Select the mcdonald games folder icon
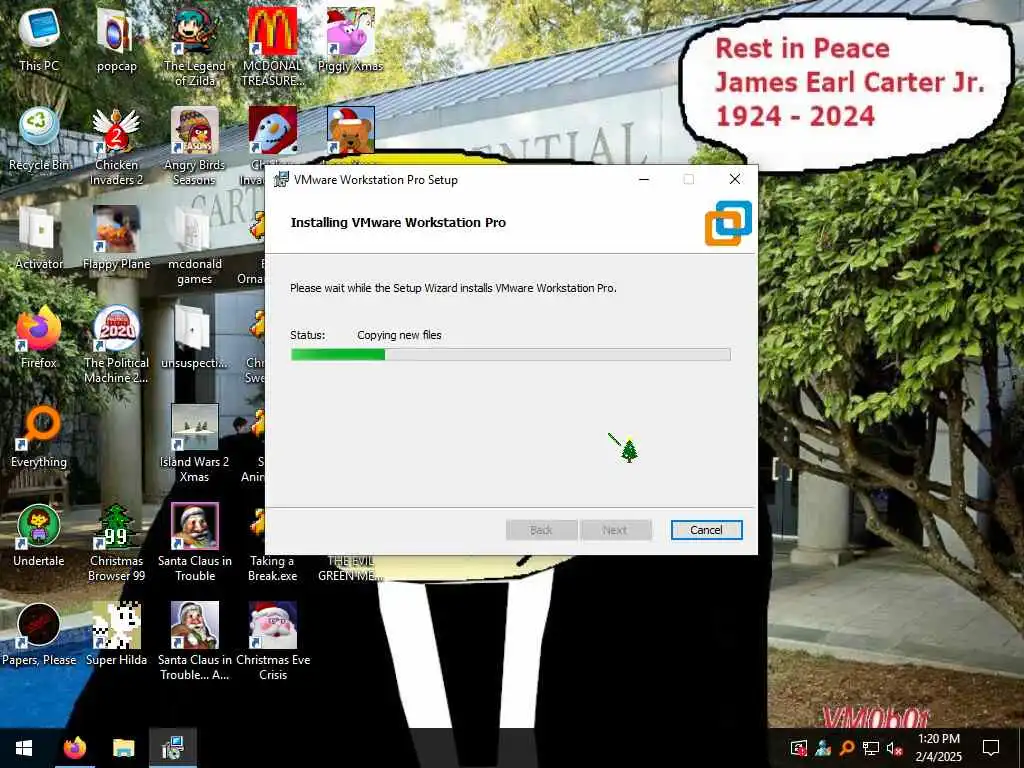 point(195,246)
